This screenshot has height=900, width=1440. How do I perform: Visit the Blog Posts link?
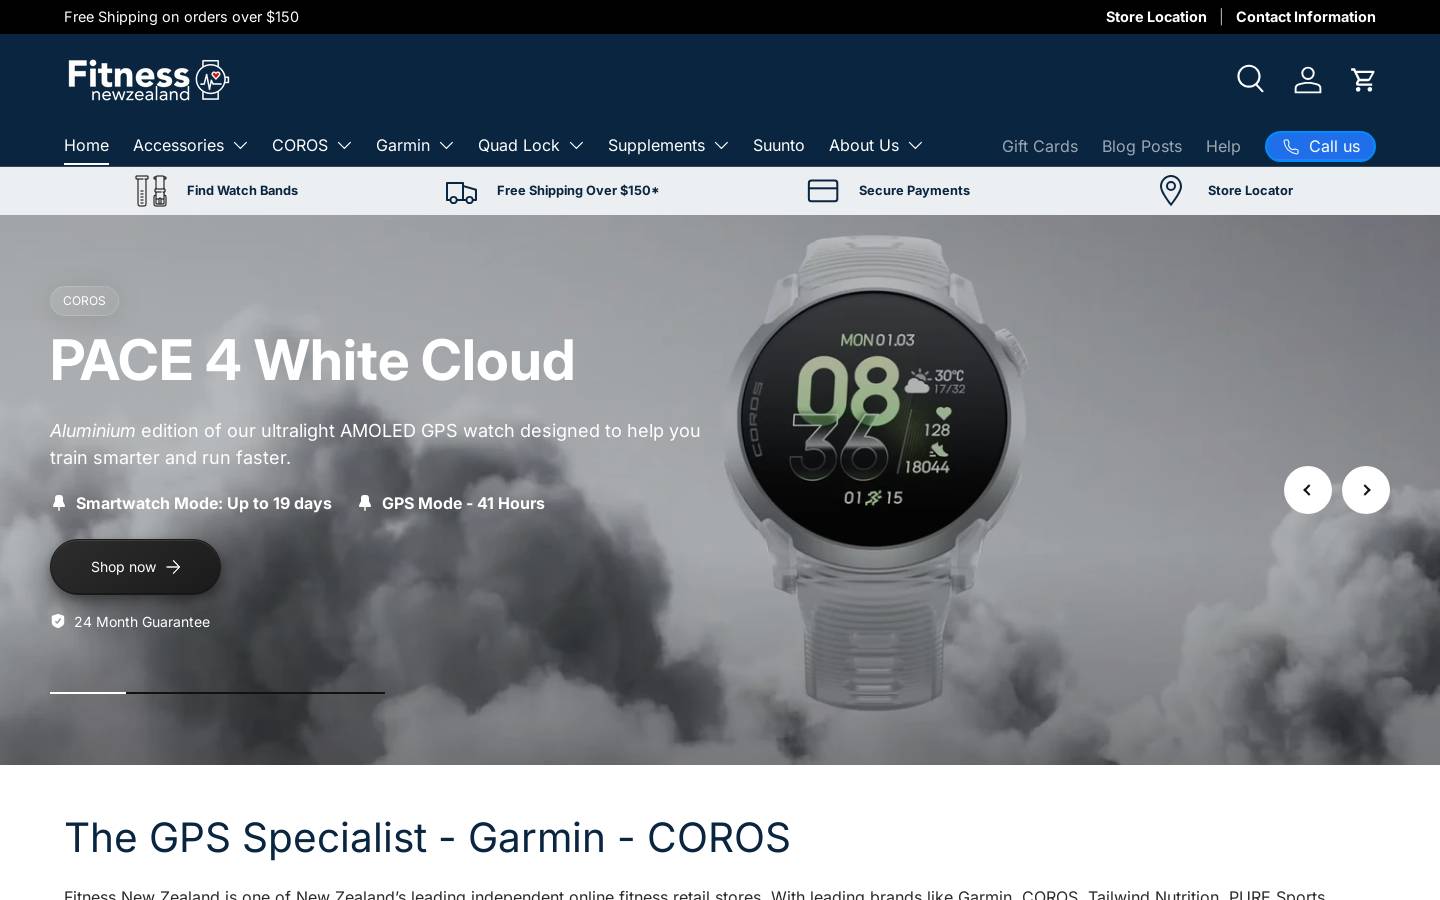[x=1142, y=146]
